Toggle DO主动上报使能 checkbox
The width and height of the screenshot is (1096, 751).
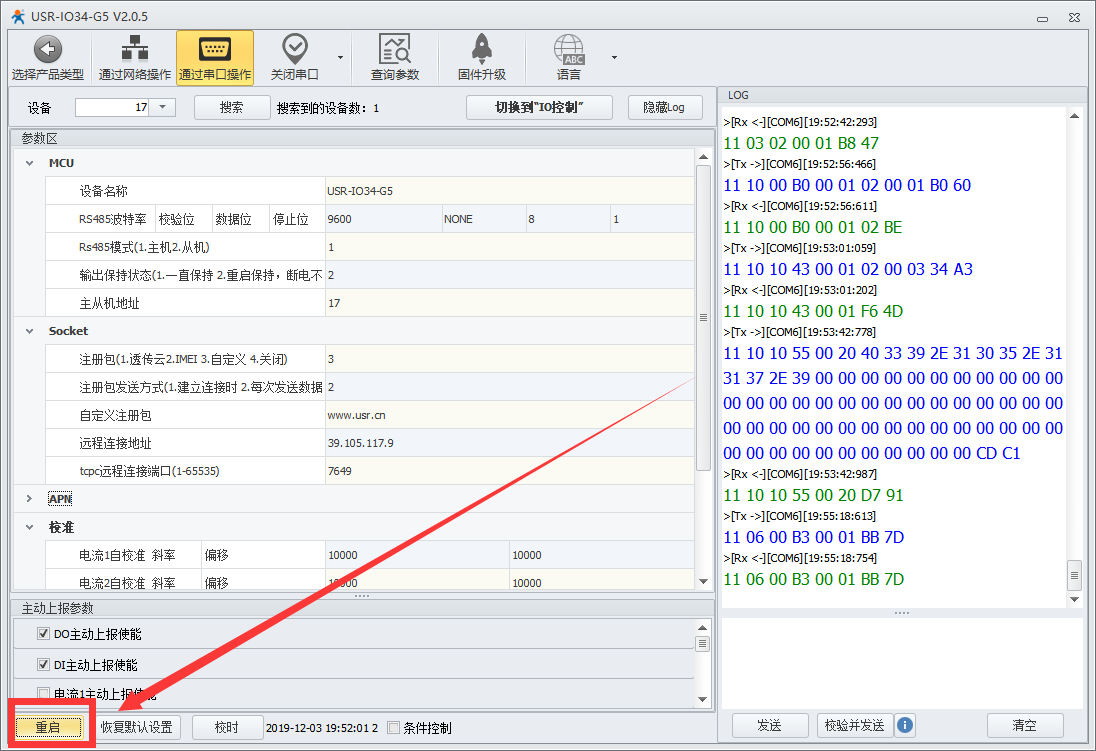(43, 634)
